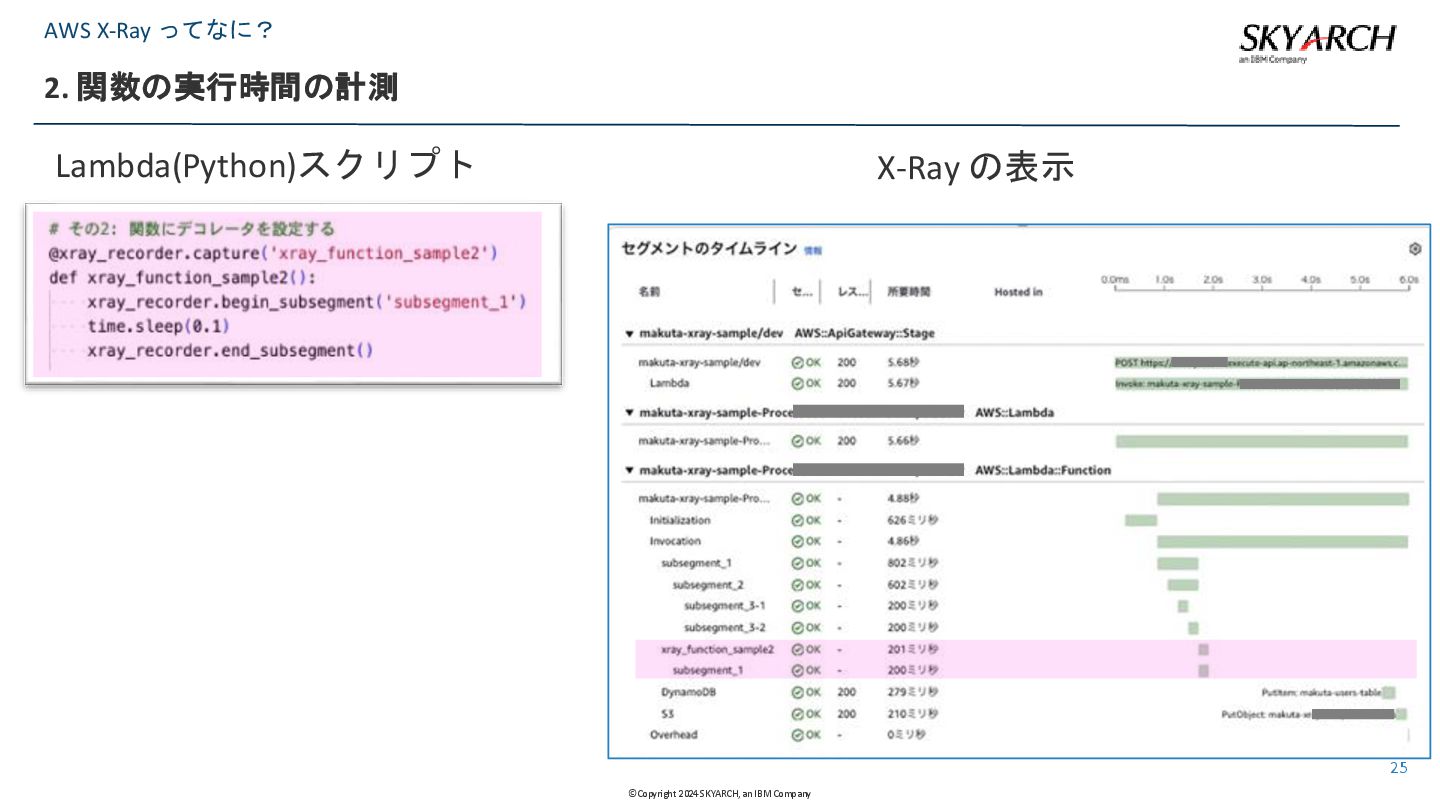
Task: Collapse the makuta-xray-sample/dev AWS::ApiGateway::Stage group
Action: click(629, 333)
